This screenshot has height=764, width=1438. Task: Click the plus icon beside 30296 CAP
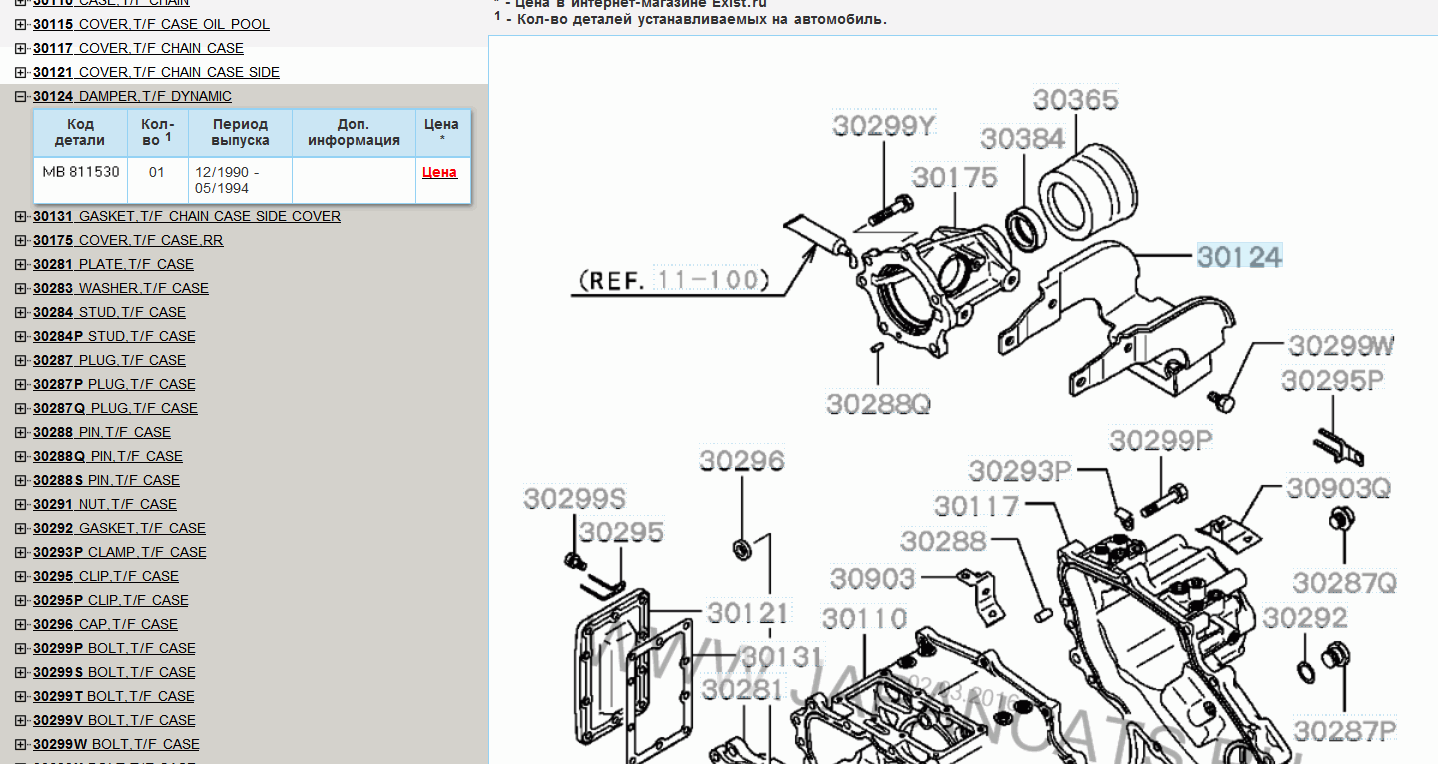coord(20,625)
